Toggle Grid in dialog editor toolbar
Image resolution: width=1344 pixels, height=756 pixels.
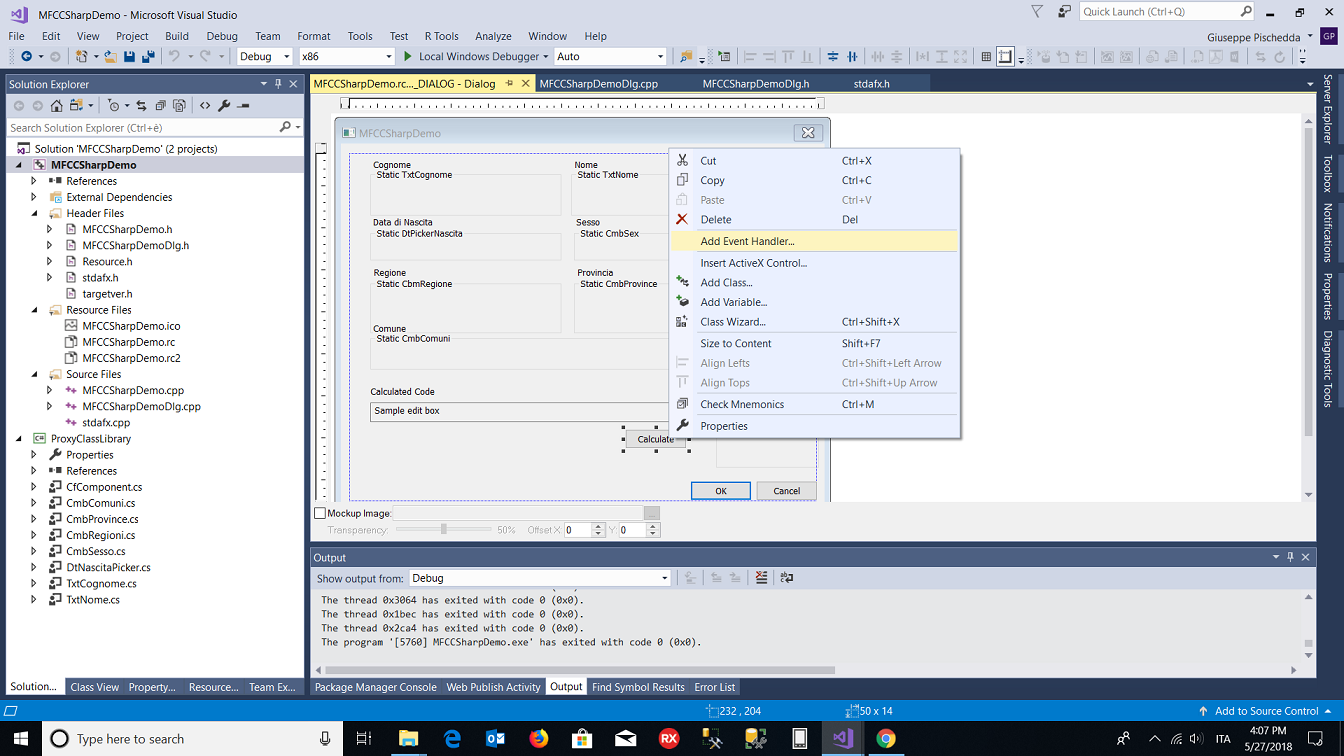[x=986, y=57]
